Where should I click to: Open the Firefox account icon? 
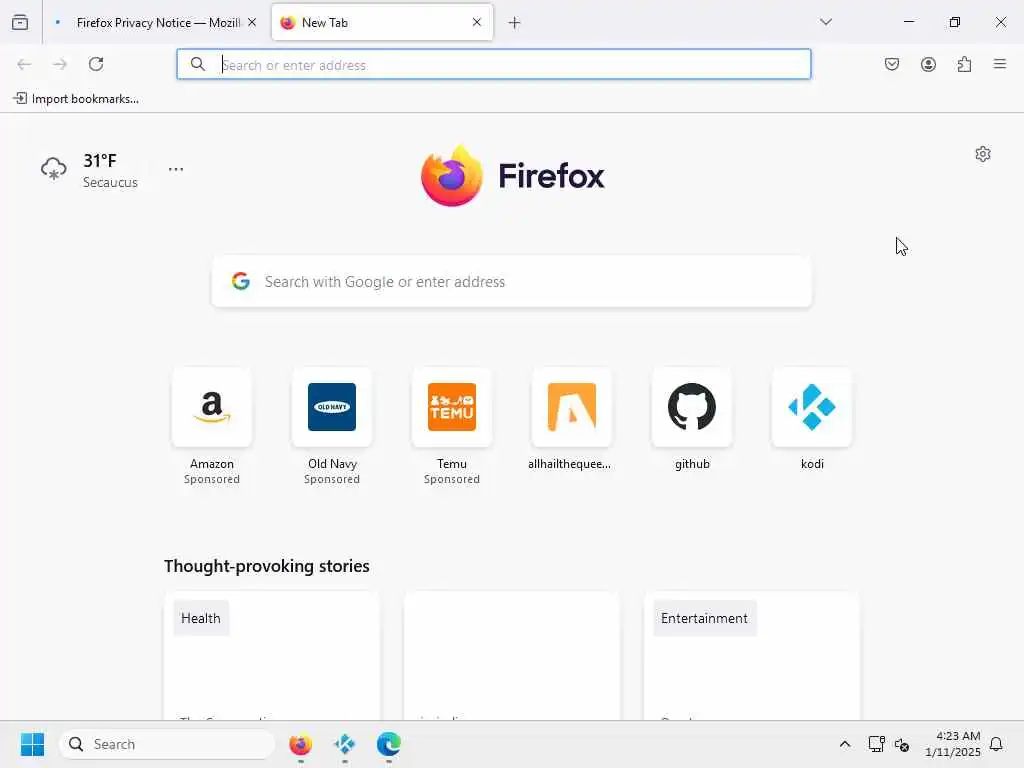pyautogui.click(x=928, y=64)
